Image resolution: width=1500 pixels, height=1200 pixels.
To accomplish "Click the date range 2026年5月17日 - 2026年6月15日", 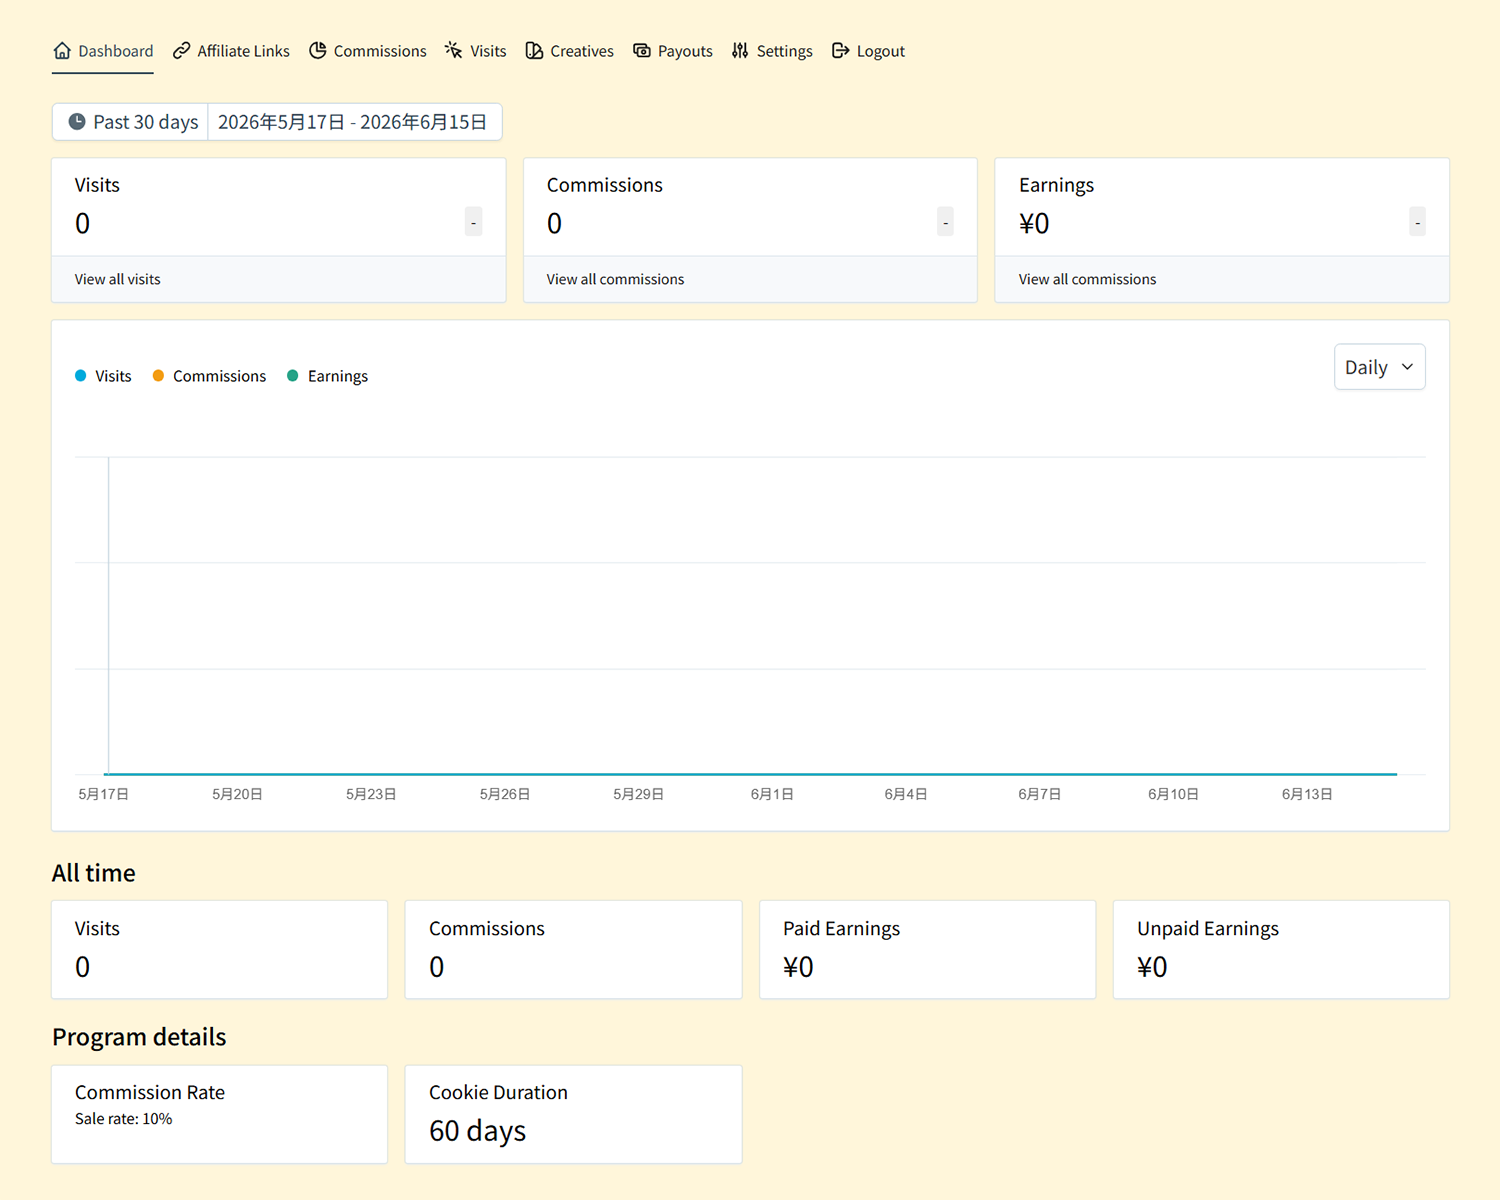I will point(353,122).
